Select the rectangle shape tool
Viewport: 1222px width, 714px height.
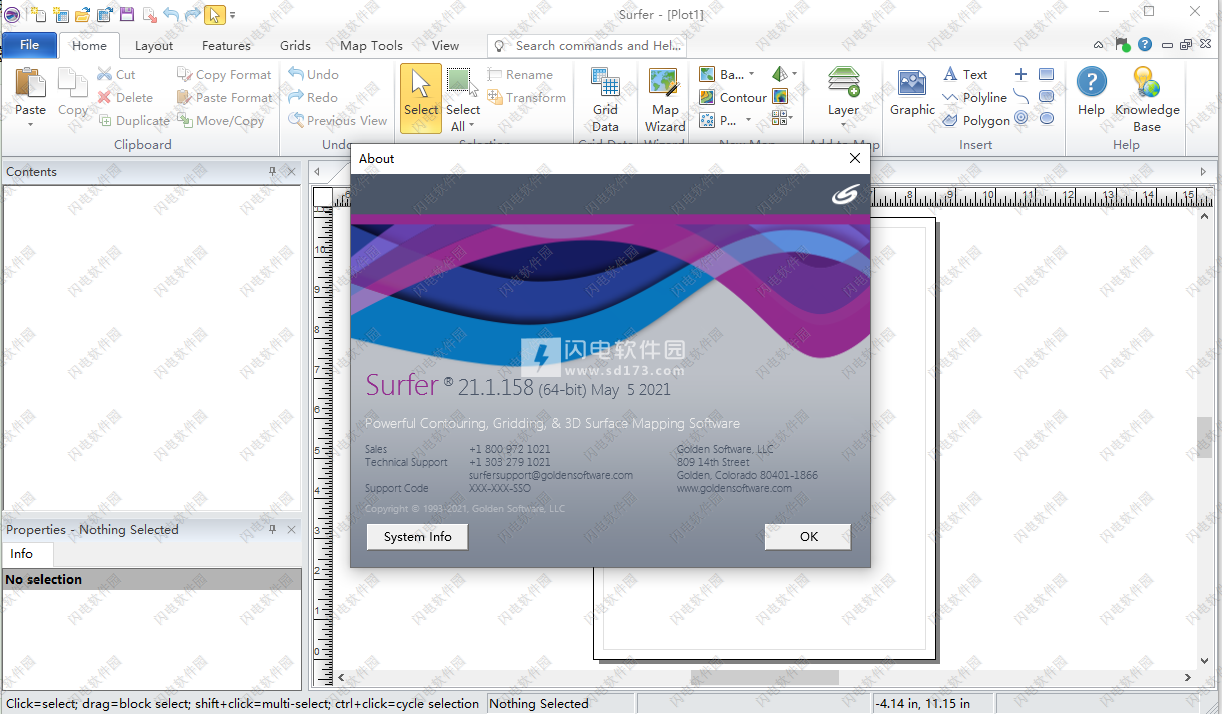[1047, 74]
